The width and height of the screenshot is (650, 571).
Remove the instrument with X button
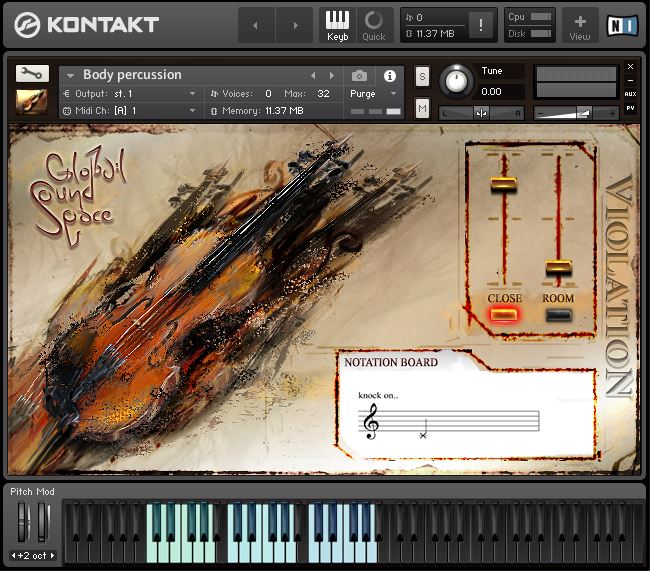click(x=630, y=66)
